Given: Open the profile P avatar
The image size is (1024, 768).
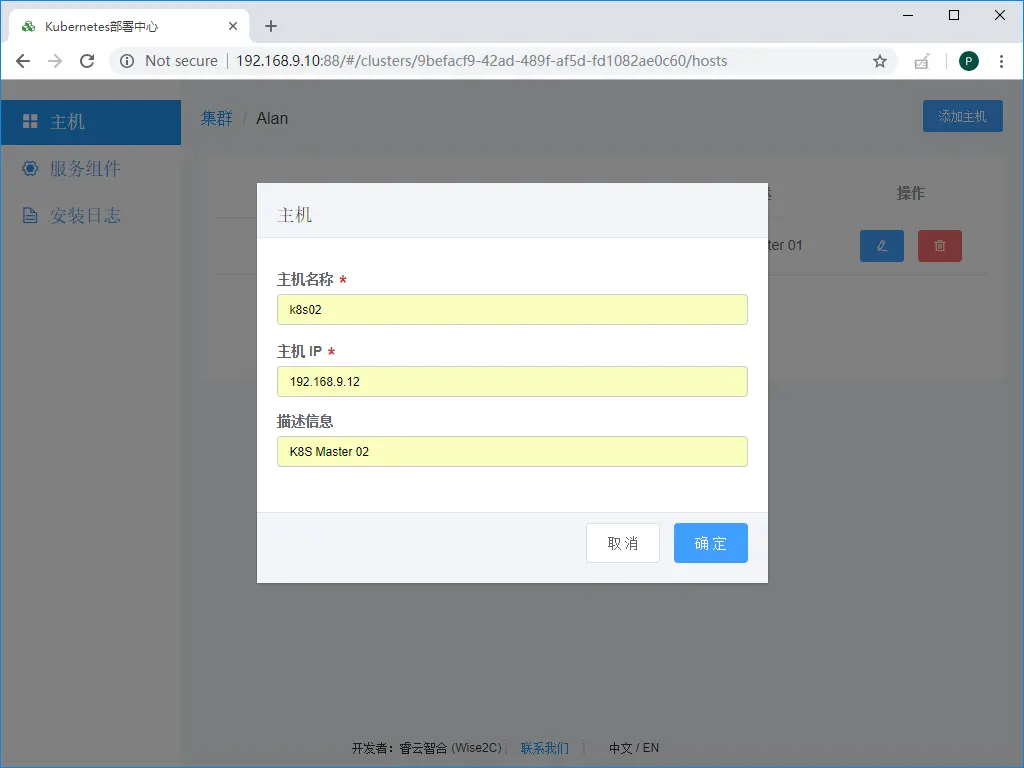Looking at the screenshot, I should coord(968,61).
